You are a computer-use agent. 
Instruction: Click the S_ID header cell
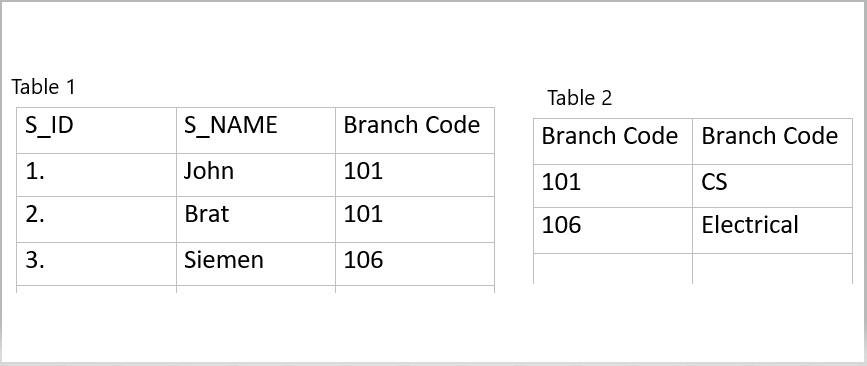tap(96, 130)
